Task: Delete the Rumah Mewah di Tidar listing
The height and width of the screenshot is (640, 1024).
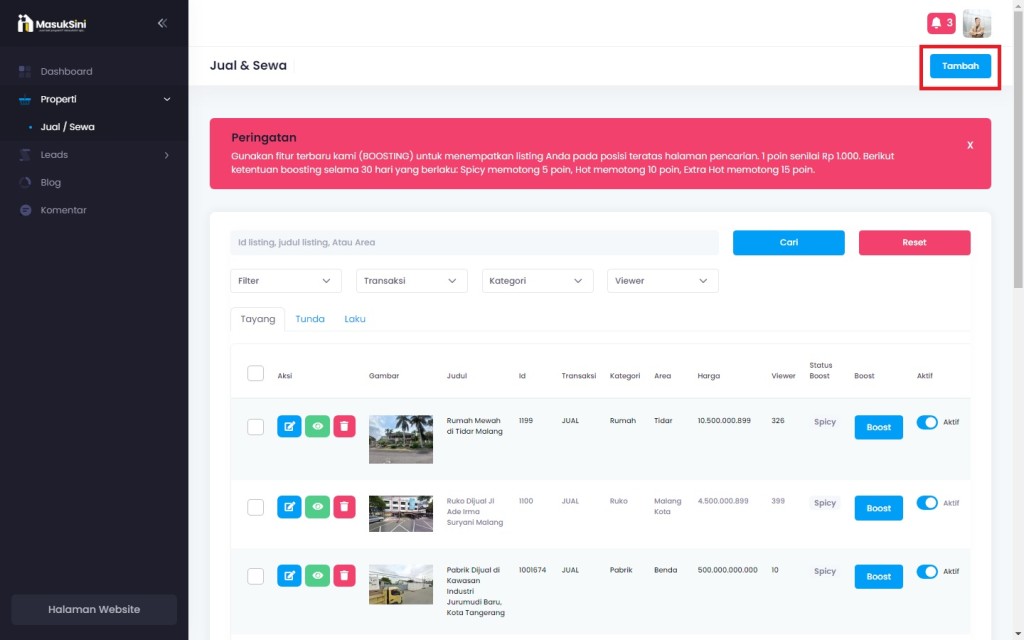Action: 344,426
